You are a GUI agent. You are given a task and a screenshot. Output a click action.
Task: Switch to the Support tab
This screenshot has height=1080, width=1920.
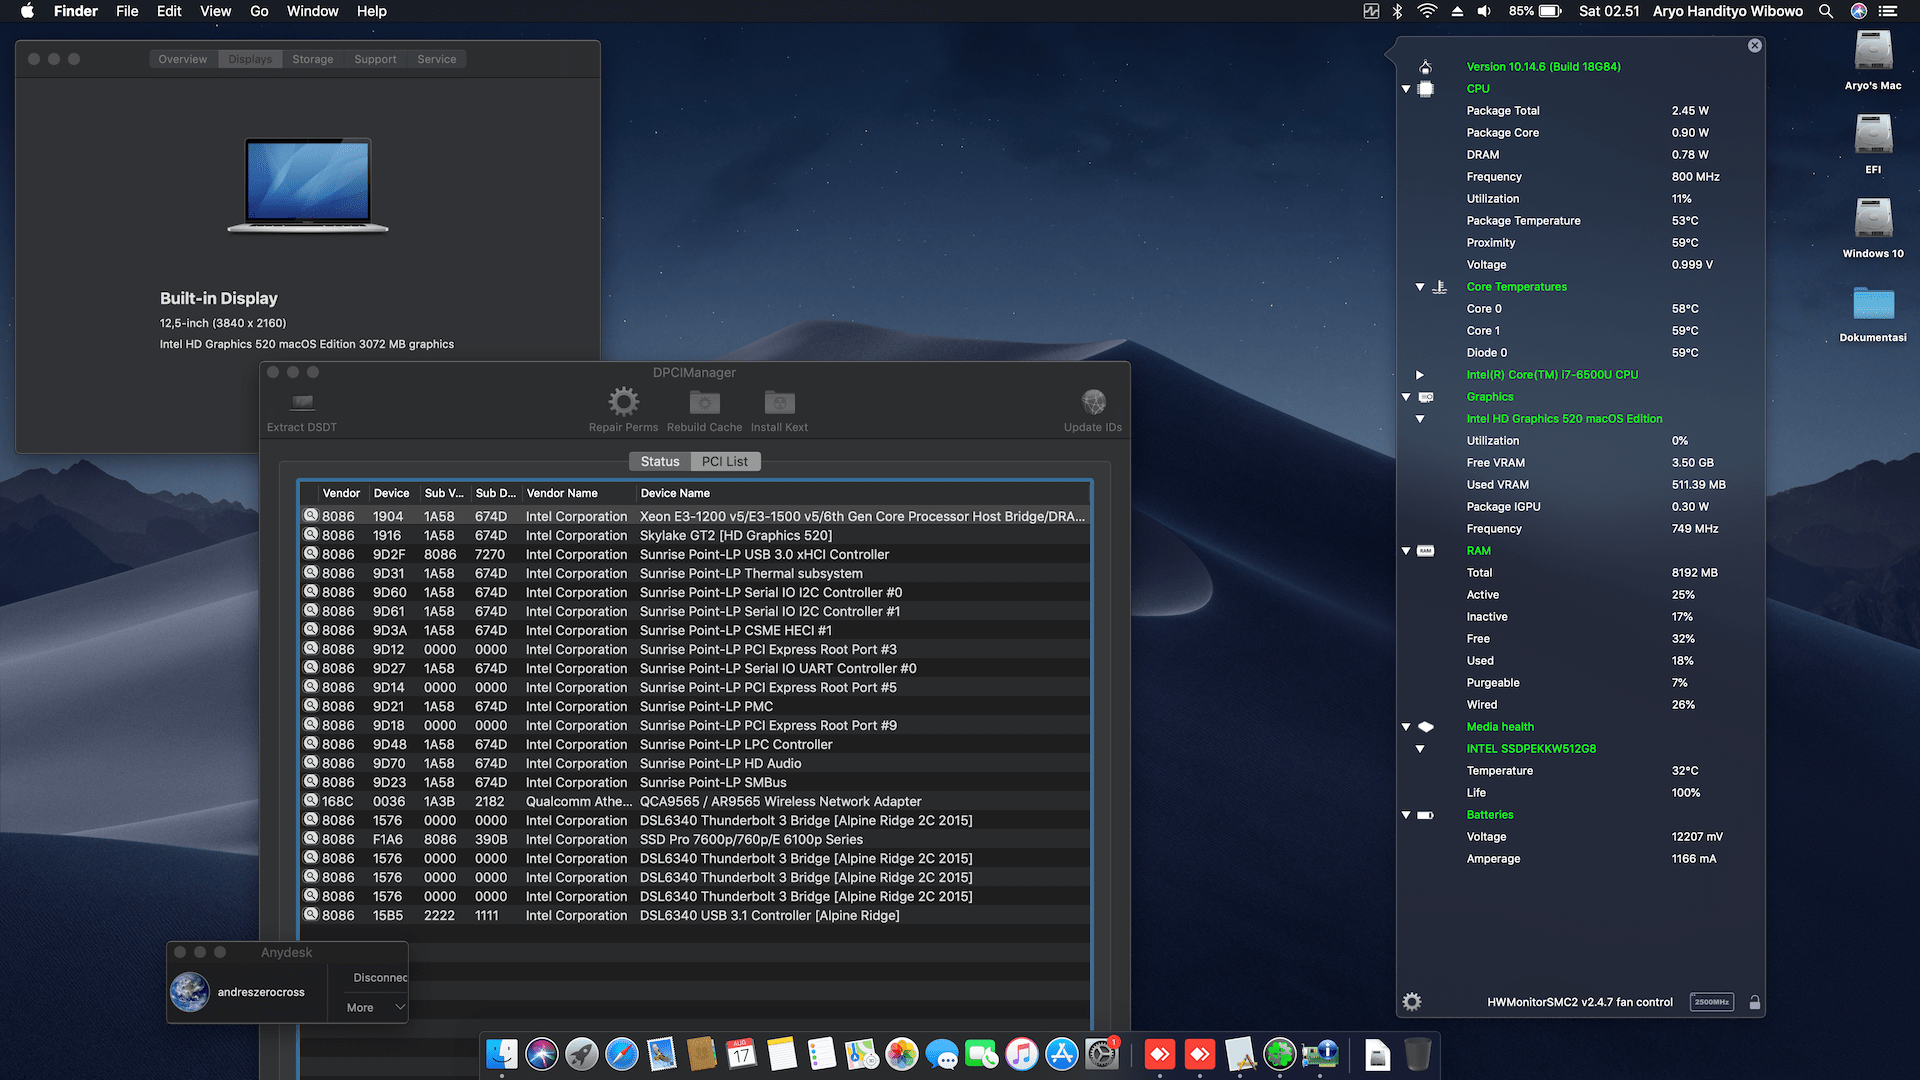point(375,59)
